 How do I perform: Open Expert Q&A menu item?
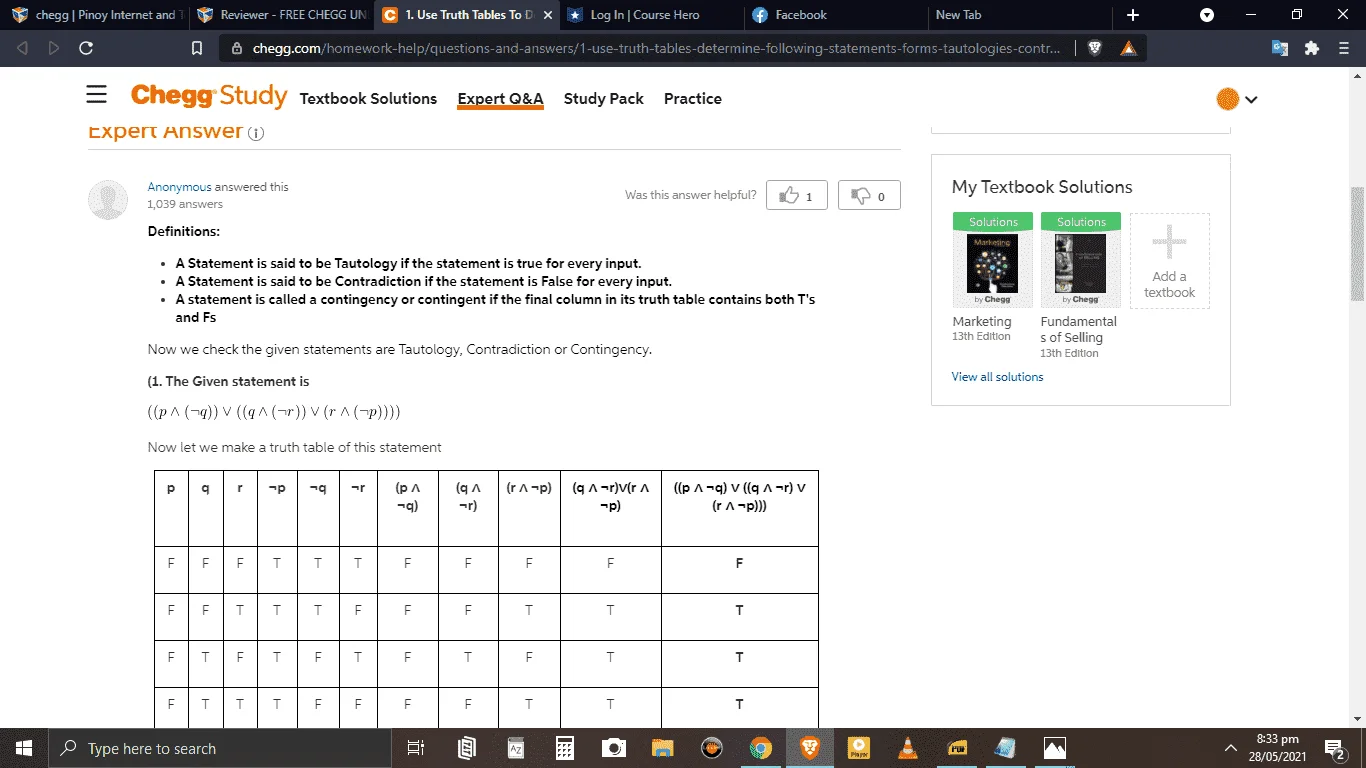coord(500,98)
